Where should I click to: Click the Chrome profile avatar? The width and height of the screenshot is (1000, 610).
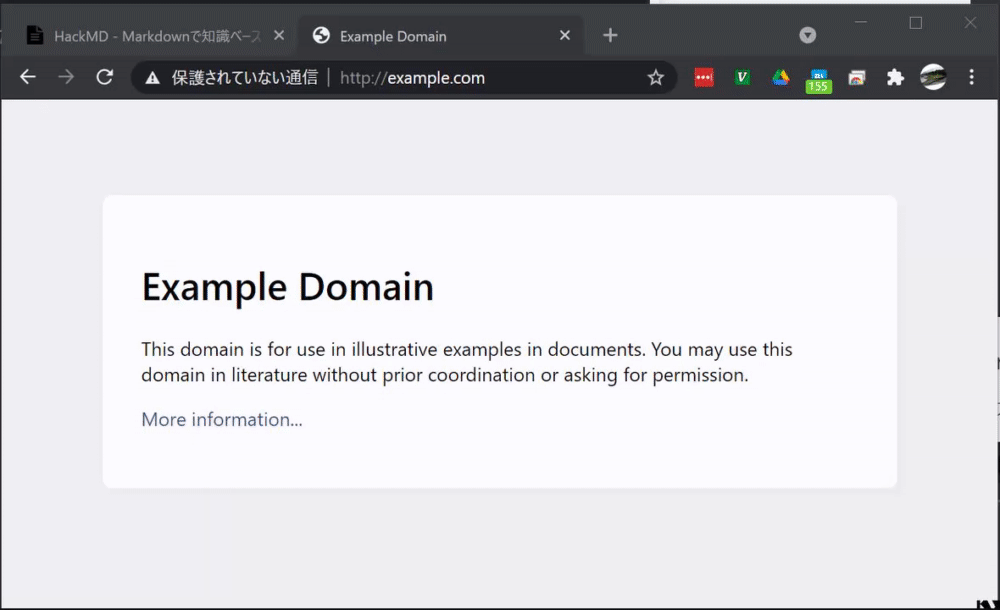tap(933, 77)
